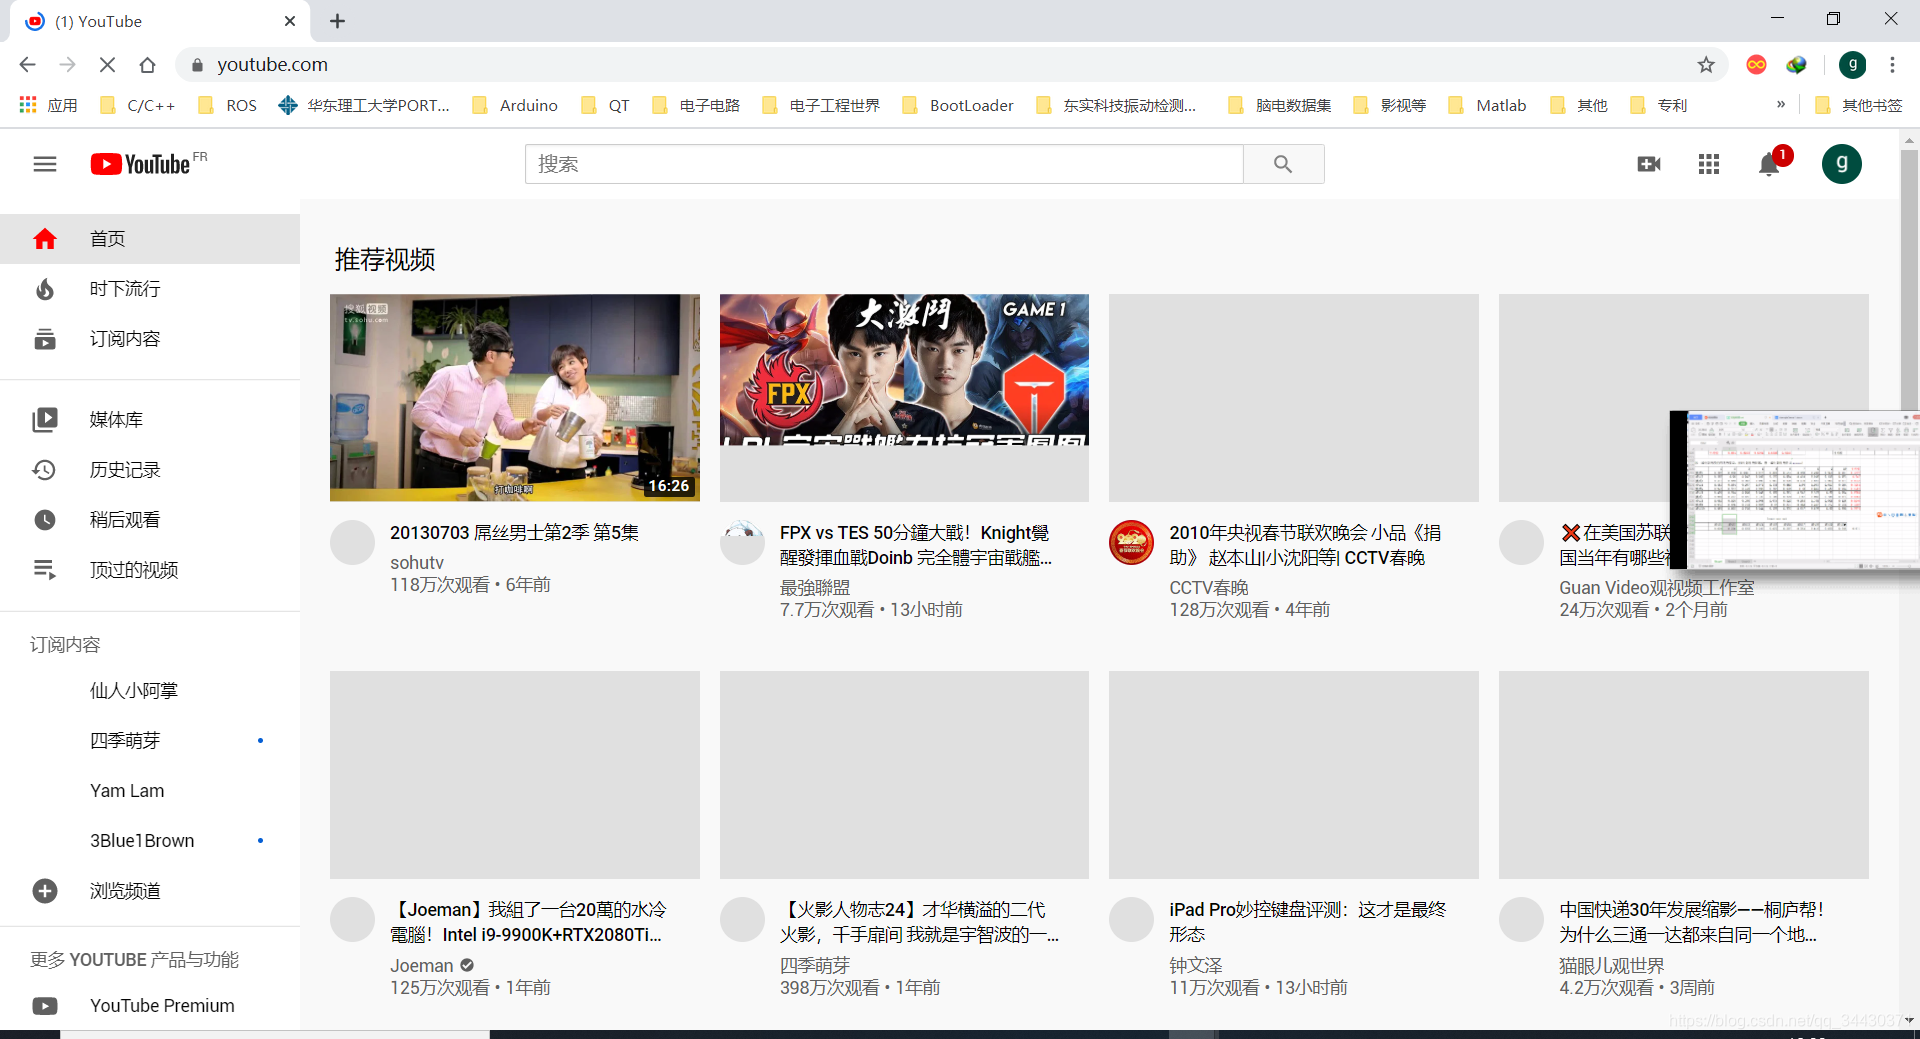Open YouTube Premium in the sidebar

[150, 1006]
